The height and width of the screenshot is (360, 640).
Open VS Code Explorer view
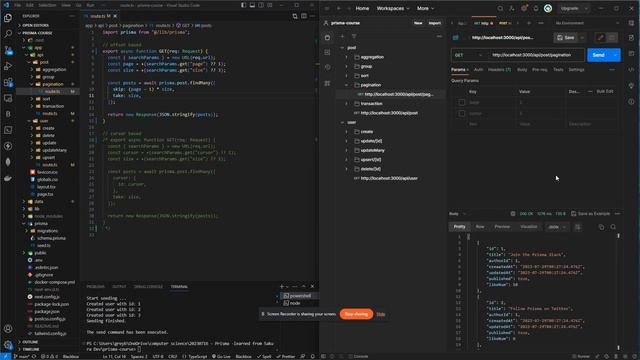pyautogui.click(x=8, y=18)
